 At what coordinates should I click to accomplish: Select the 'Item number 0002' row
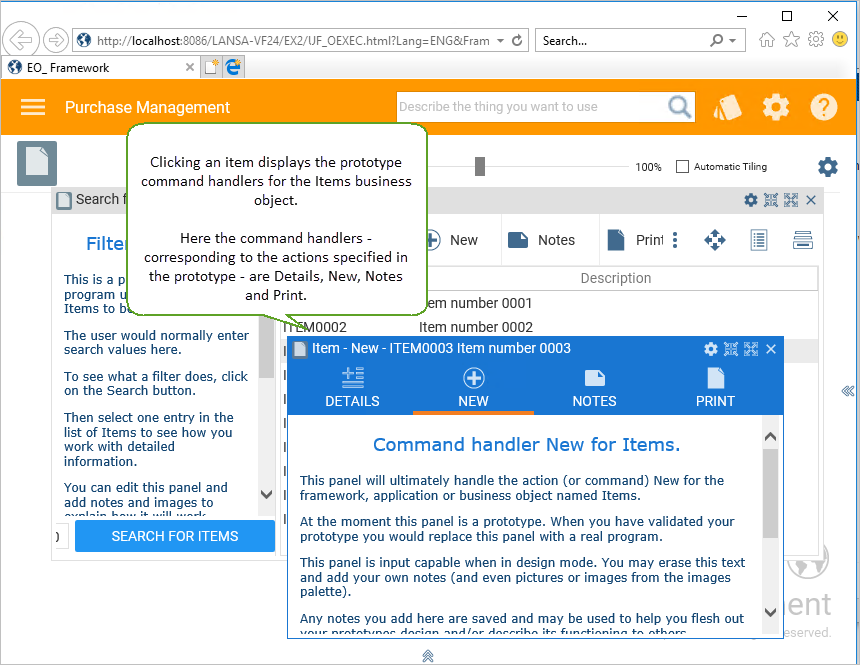pos(548,327)
